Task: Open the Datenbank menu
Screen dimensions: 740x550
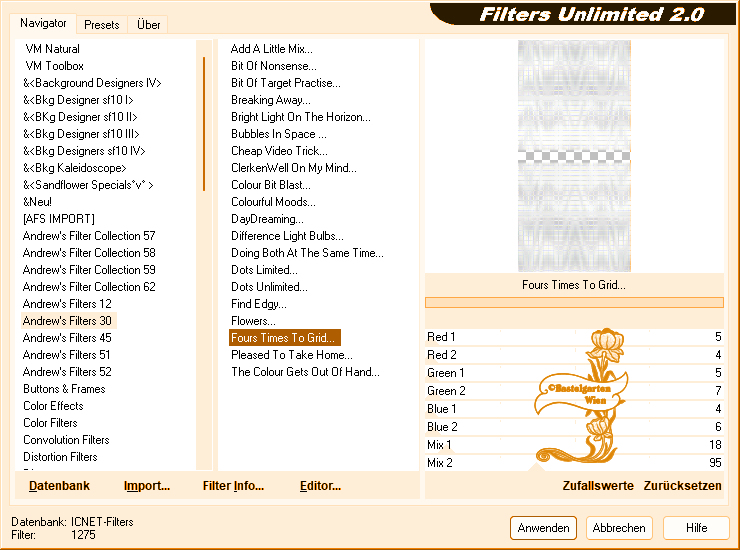Action: (59, 485)
